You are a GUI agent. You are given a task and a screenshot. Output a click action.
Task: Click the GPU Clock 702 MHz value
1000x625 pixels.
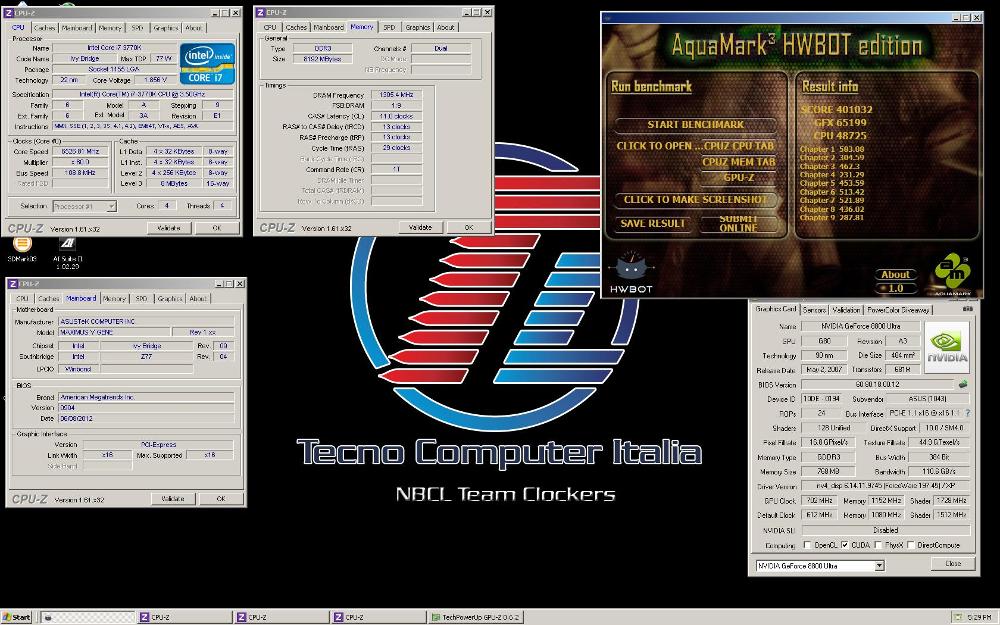pyautogui.click(x=820, y=501)
